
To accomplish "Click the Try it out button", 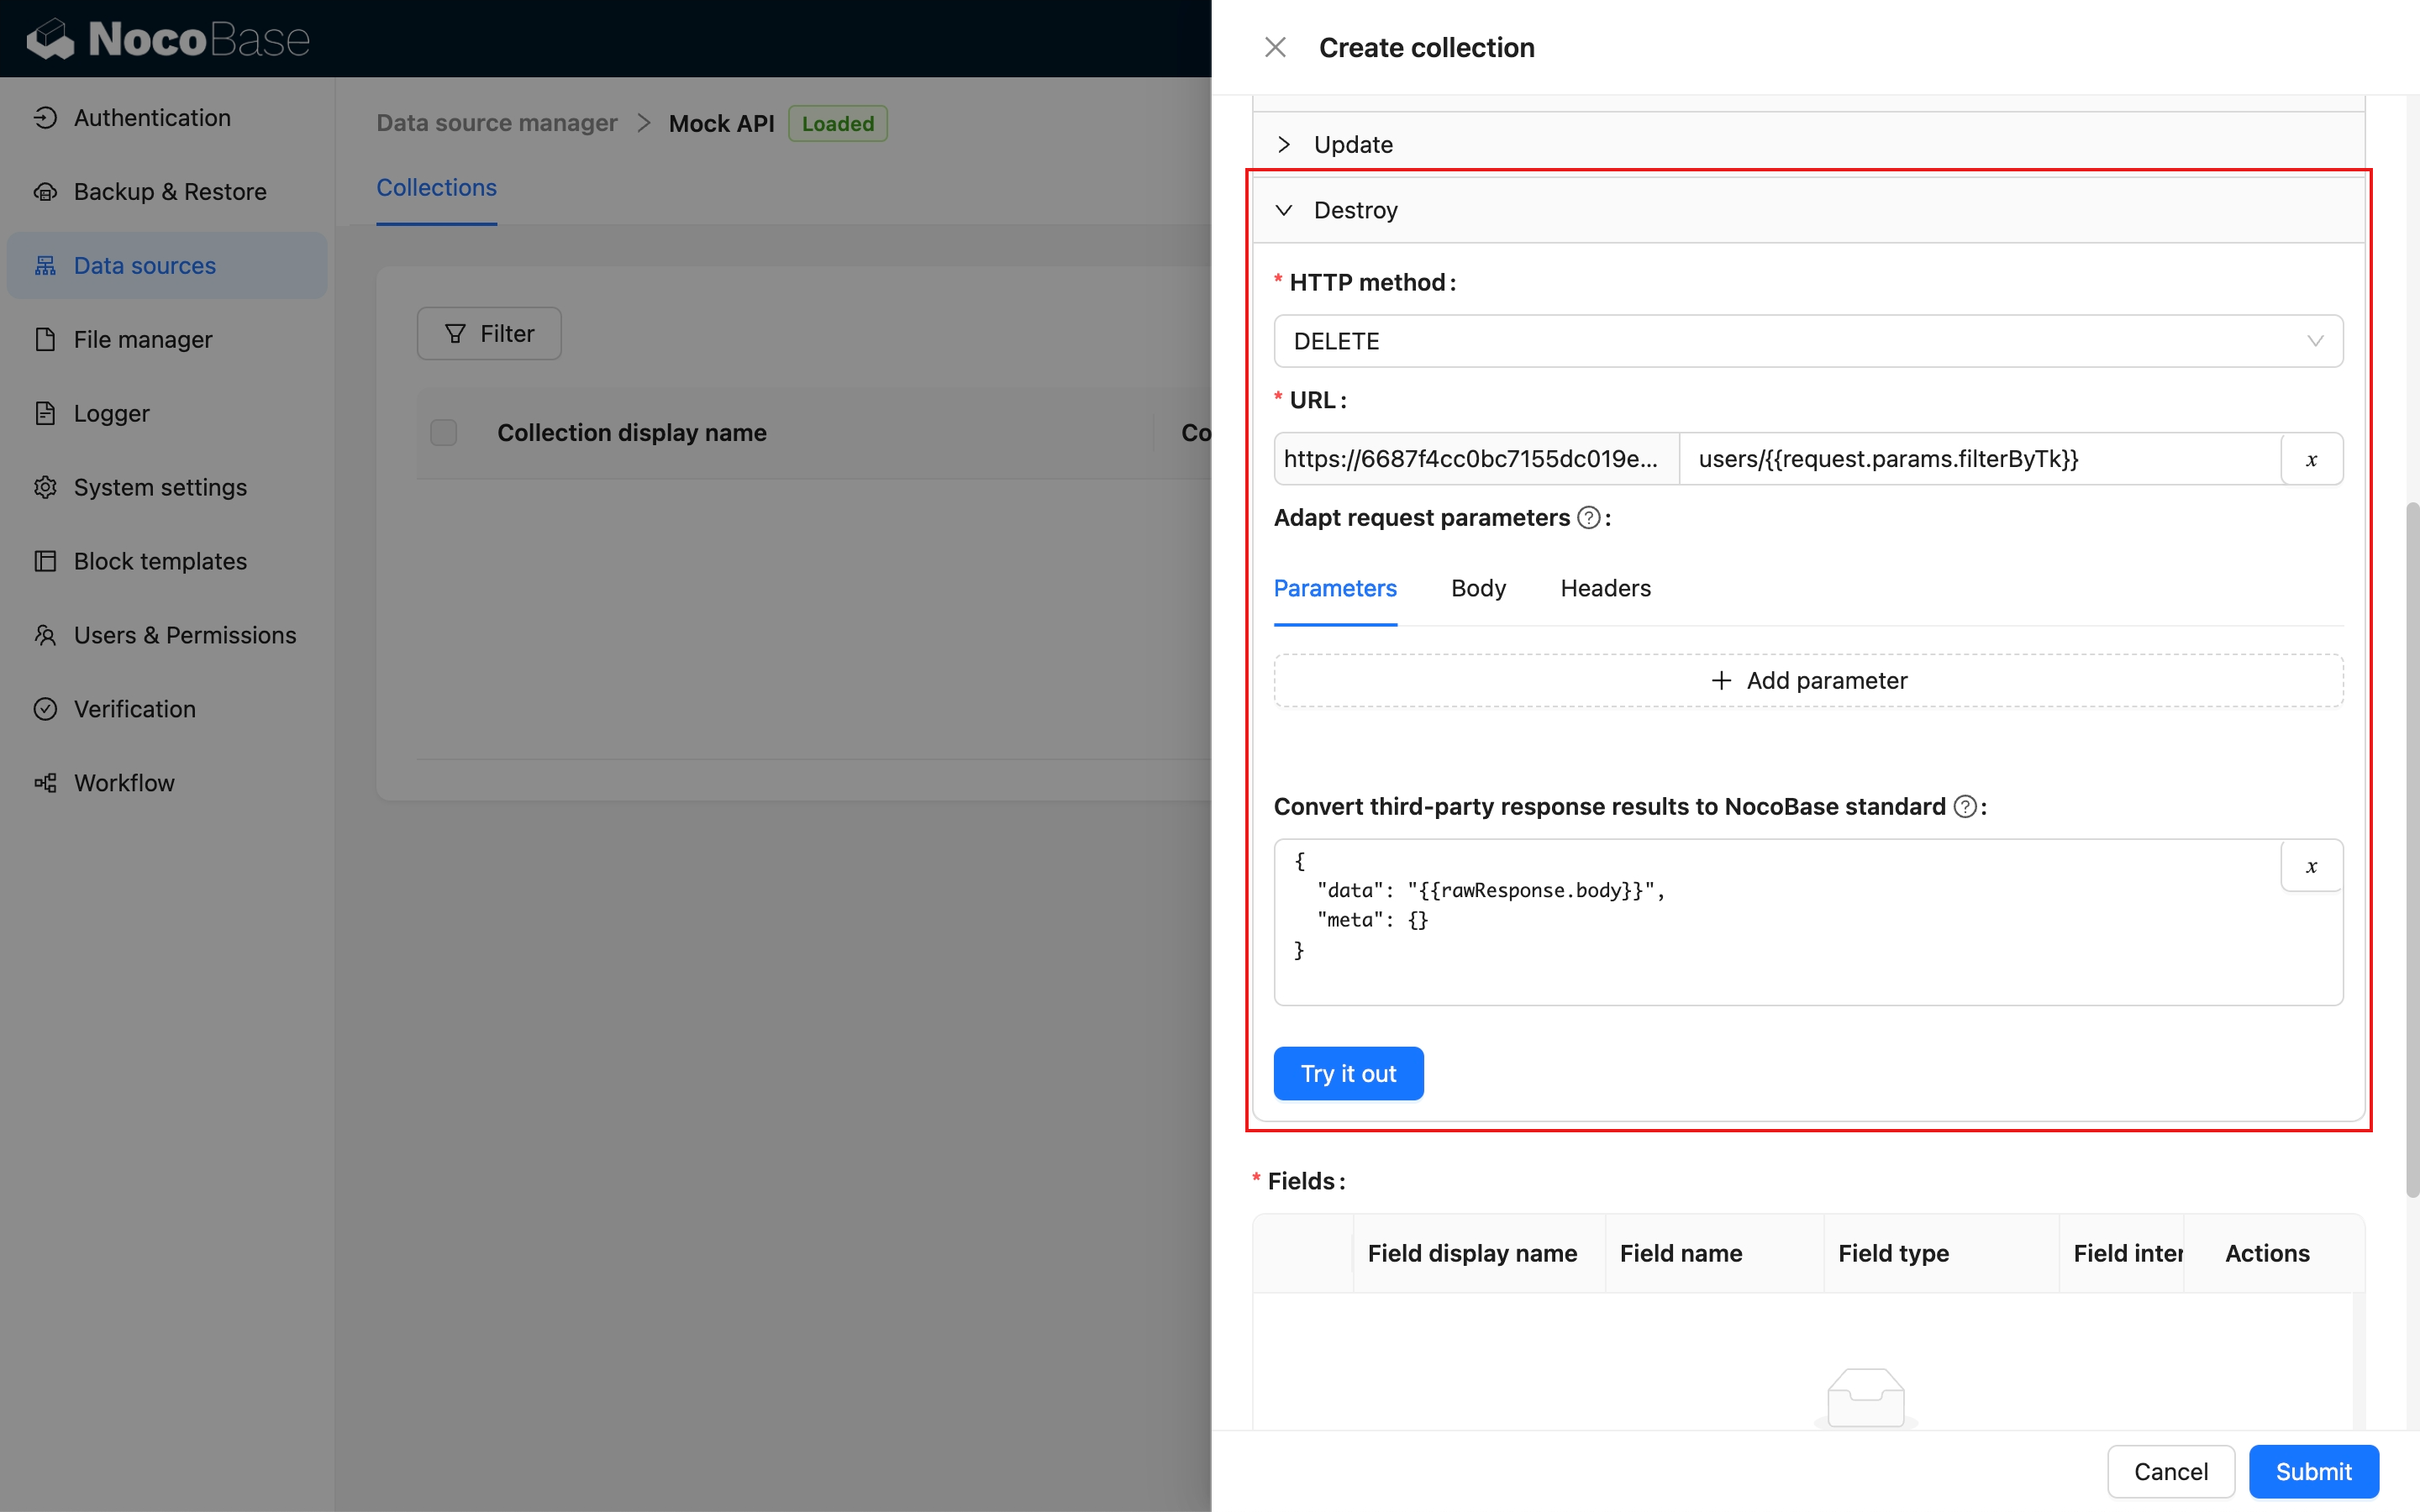I will 1347,1073.
